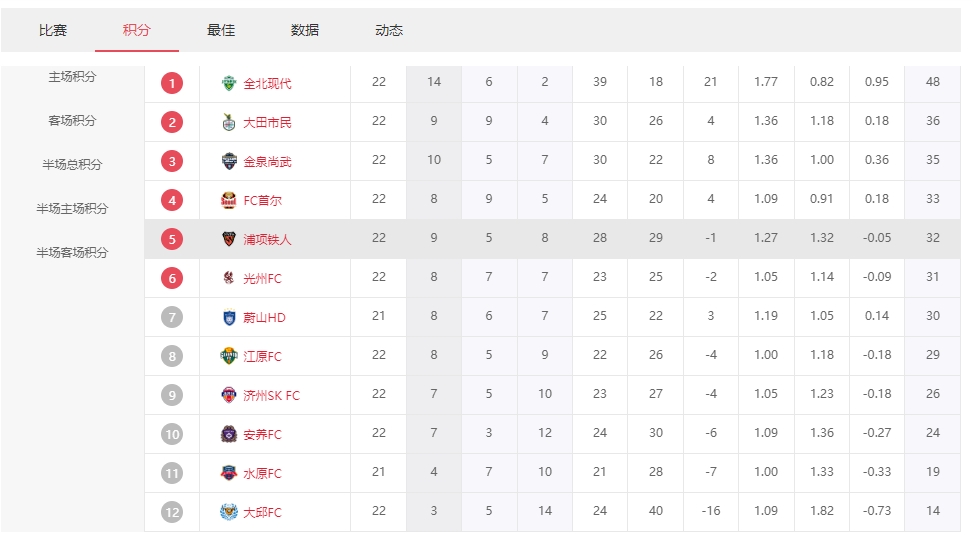Viewport: 972px width, 535px height.
Task: Click the 大邱FC team logo icon
Action: click(229, 512)
